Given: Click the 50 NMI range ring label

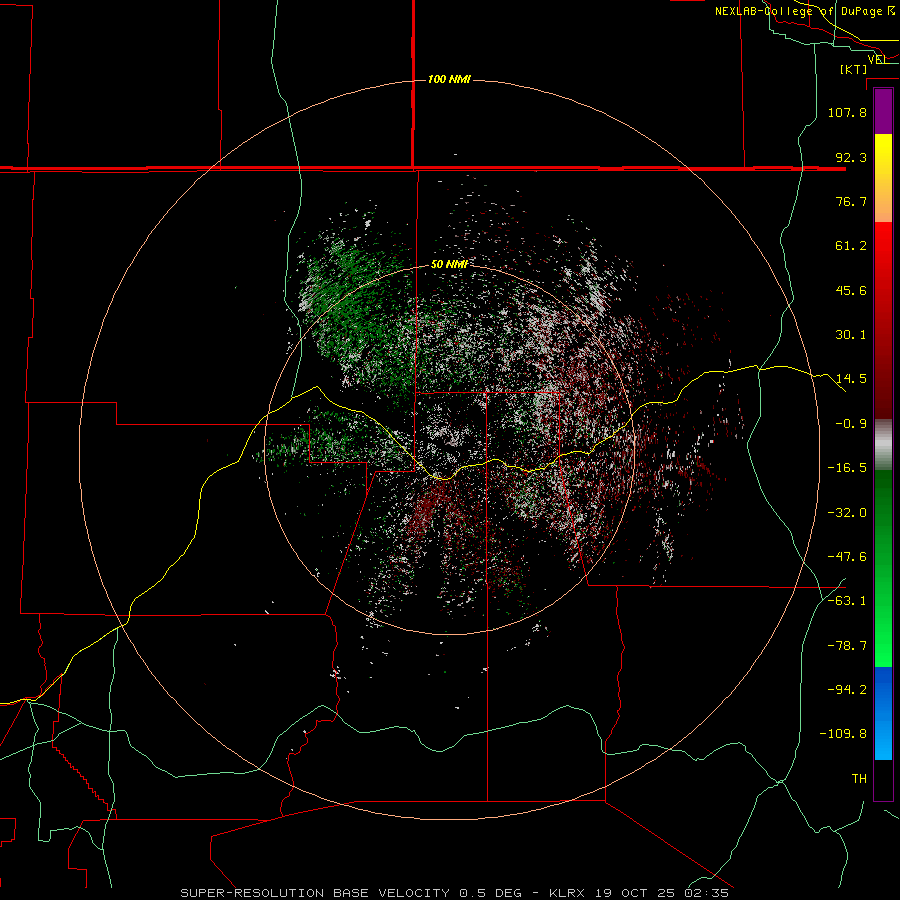Looking at the screenshot, I should pyautogui.click(x=449, y=264).
